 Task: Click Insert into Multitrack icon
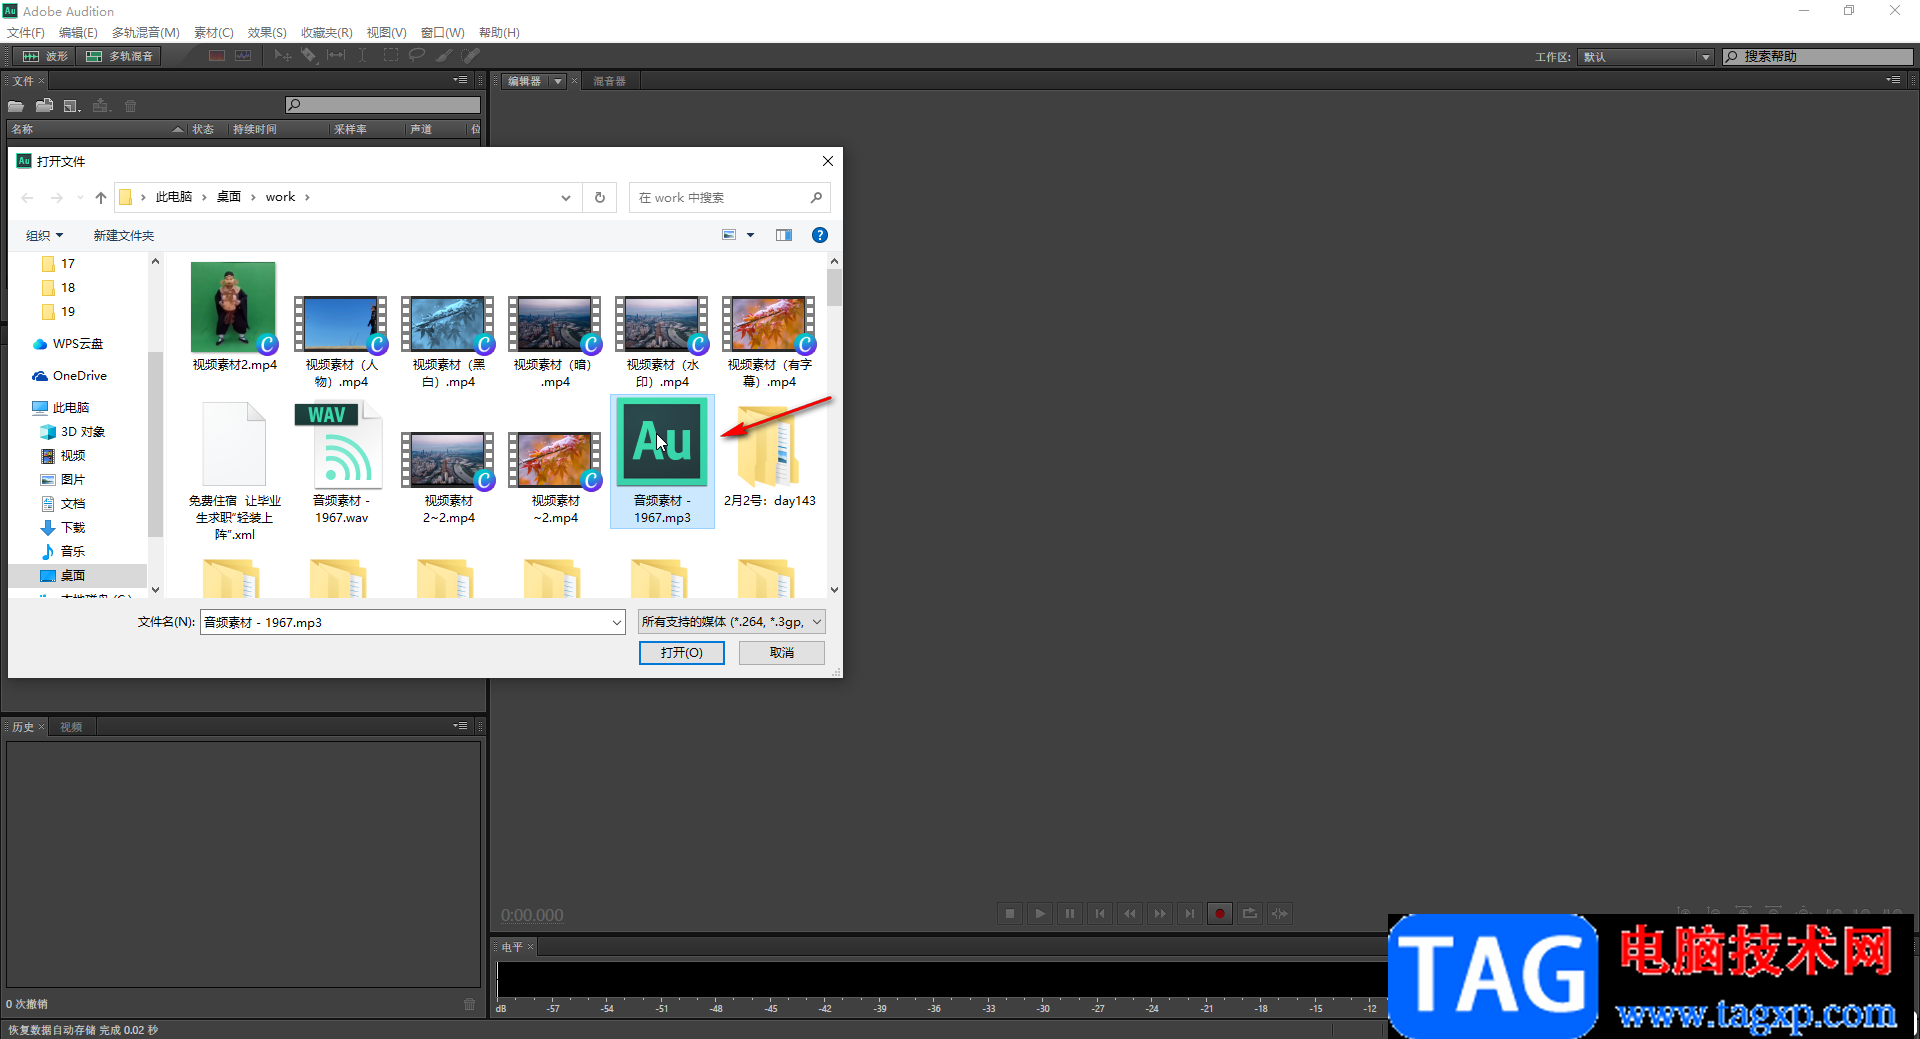101,106
